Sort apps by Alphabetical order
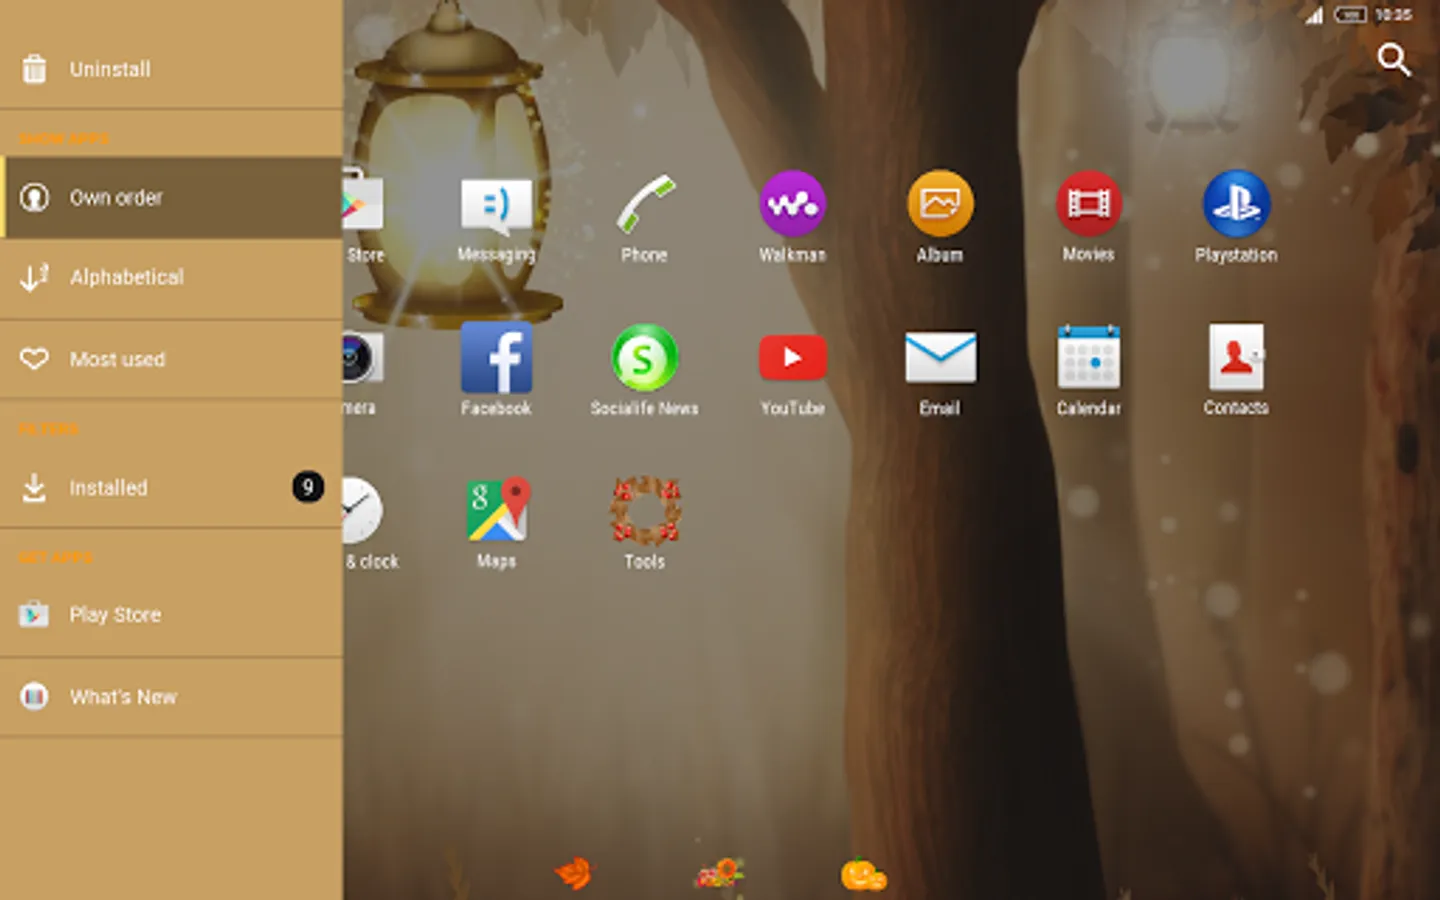This screenshot has width=1440, height=900. click(x=171, y=277)
